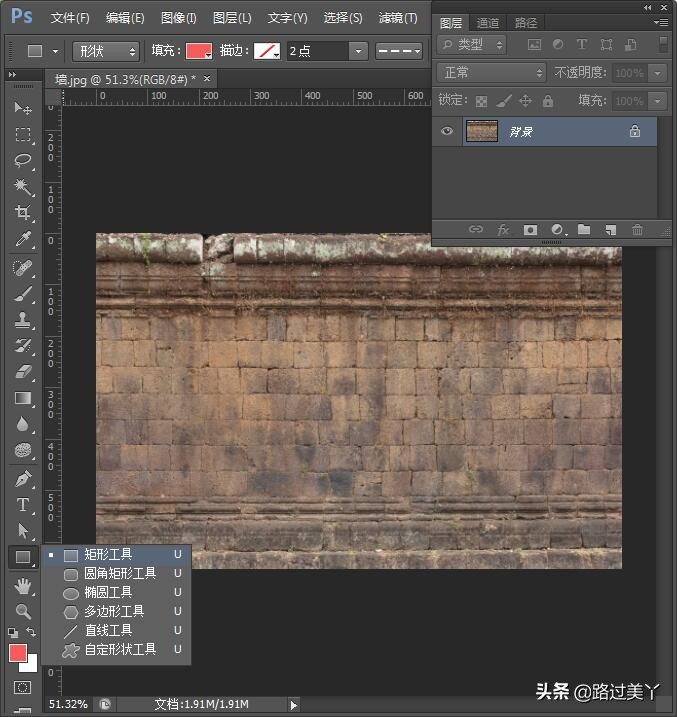Open the 滤镜(T) menu
Screen dimensions: 677x717
click(x=398, y=18)
